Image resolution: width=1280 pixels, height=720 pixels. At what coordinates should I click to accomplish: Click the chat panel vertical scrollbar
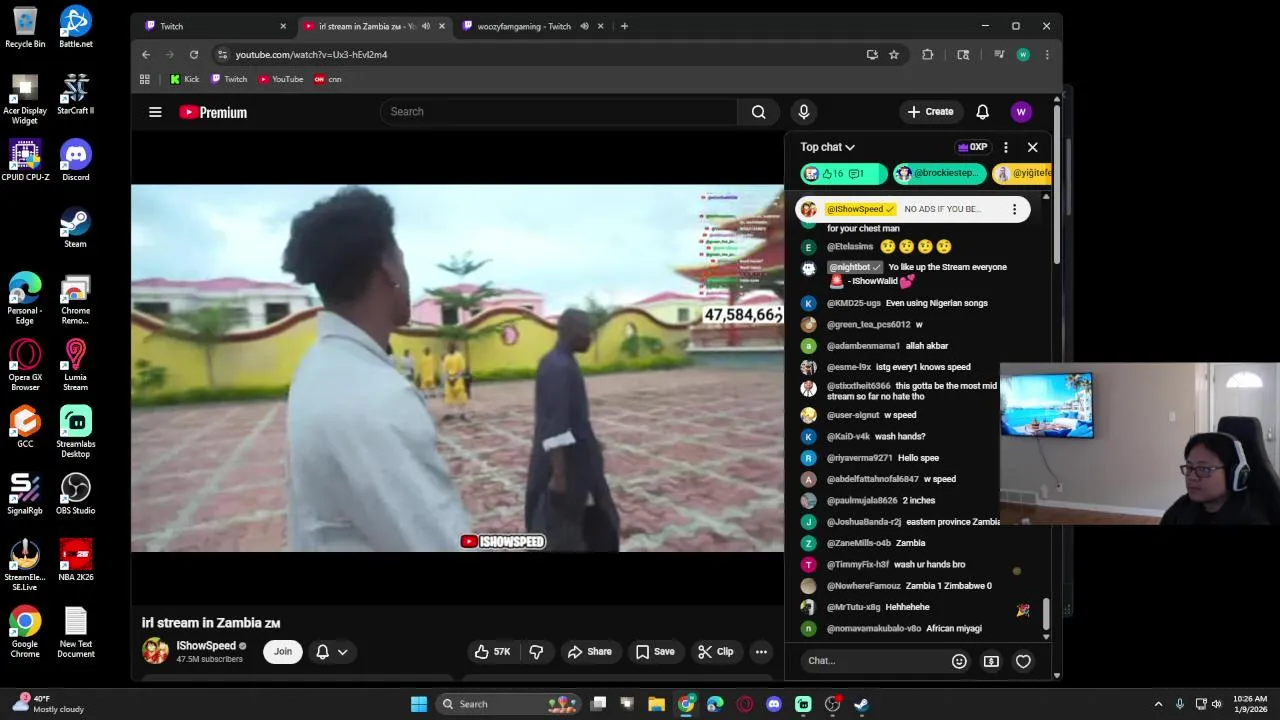click(1046, 615)
